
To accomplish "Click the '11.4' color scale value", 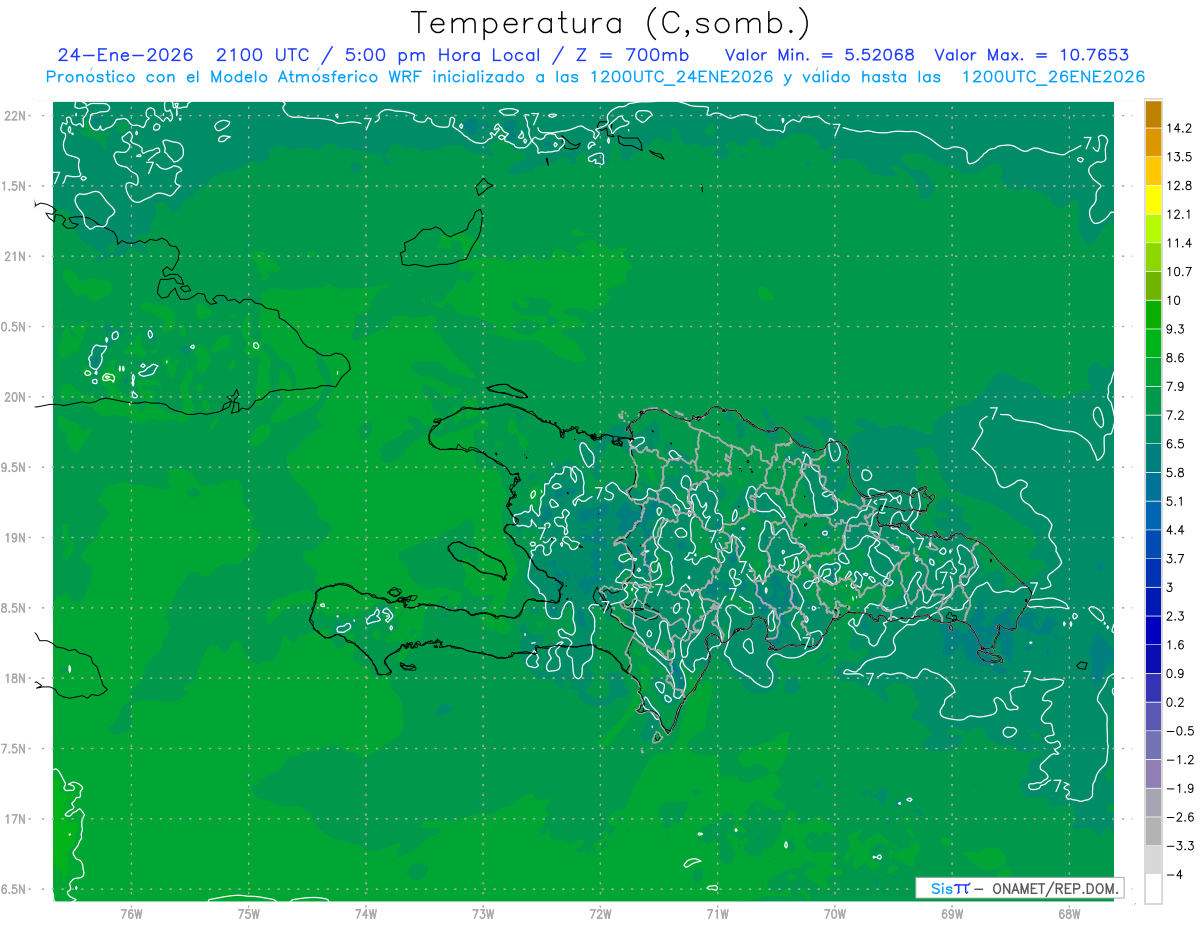I will pyautogui.click(x=1180, y=243).
